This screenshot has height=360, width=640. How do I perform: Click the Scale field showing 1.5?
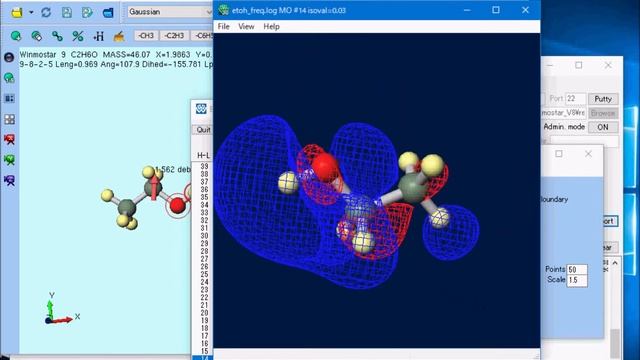577,280
